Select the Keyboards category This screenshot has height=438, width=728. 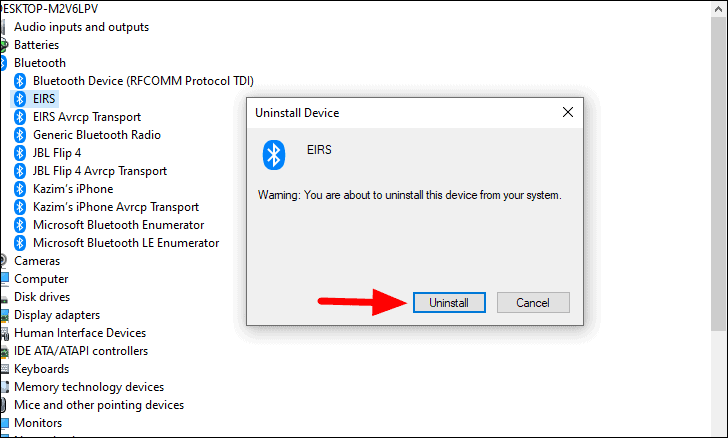click(x=41, y=369)
